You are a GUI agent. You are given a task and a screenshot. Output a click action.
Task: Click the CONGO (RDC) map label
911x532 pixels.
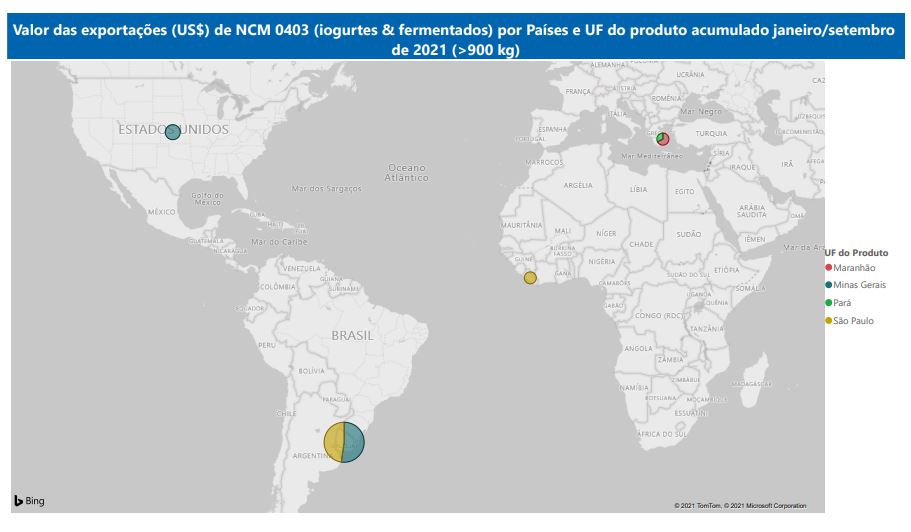tap(659, 315)
